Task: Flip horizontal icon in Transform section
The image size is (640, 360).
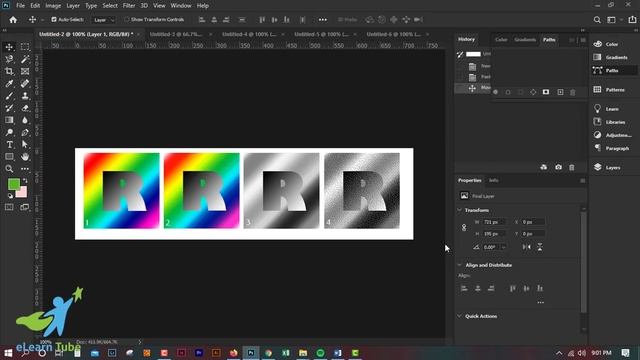Action: [x=527, y=247]
